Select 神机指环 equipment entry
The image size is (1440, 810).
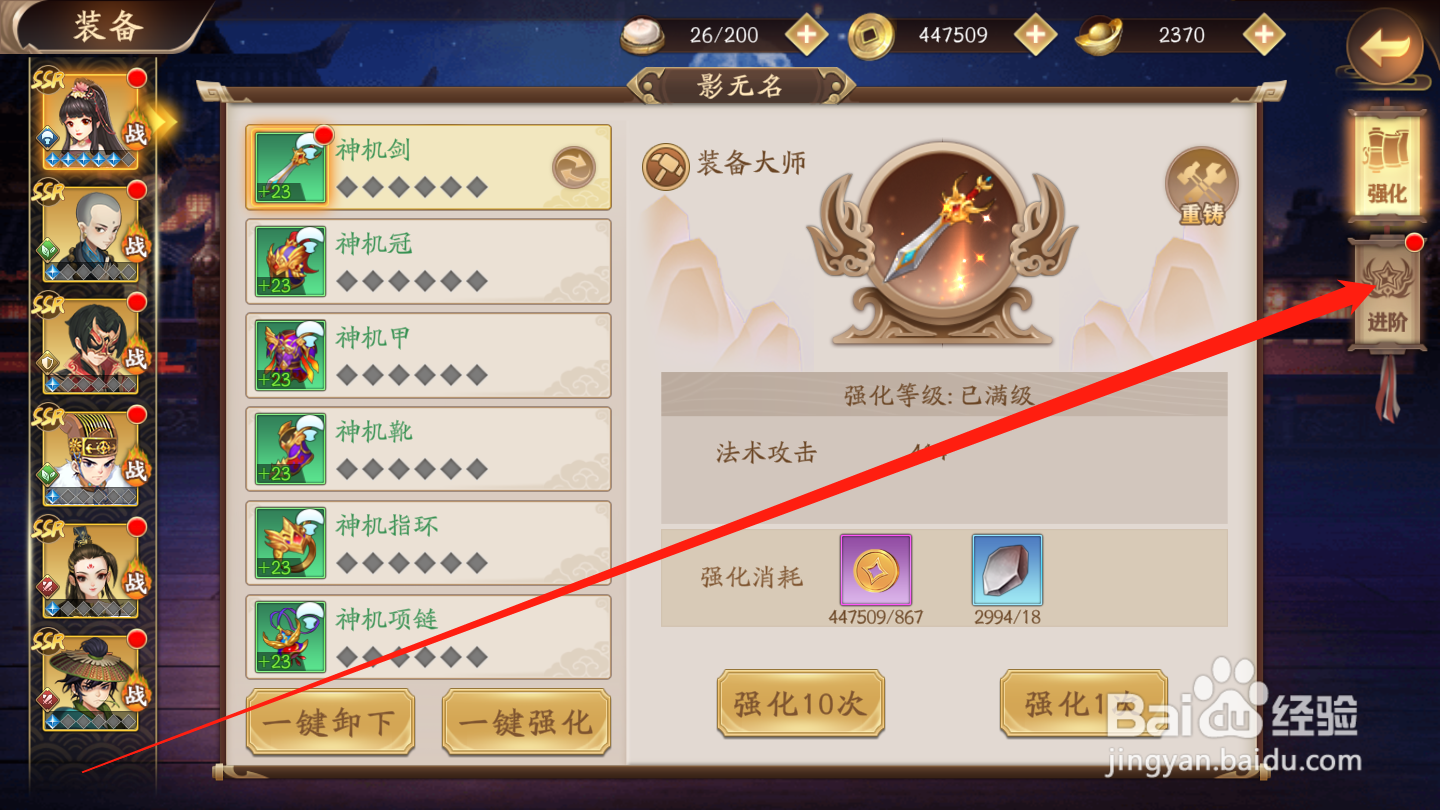429,543
